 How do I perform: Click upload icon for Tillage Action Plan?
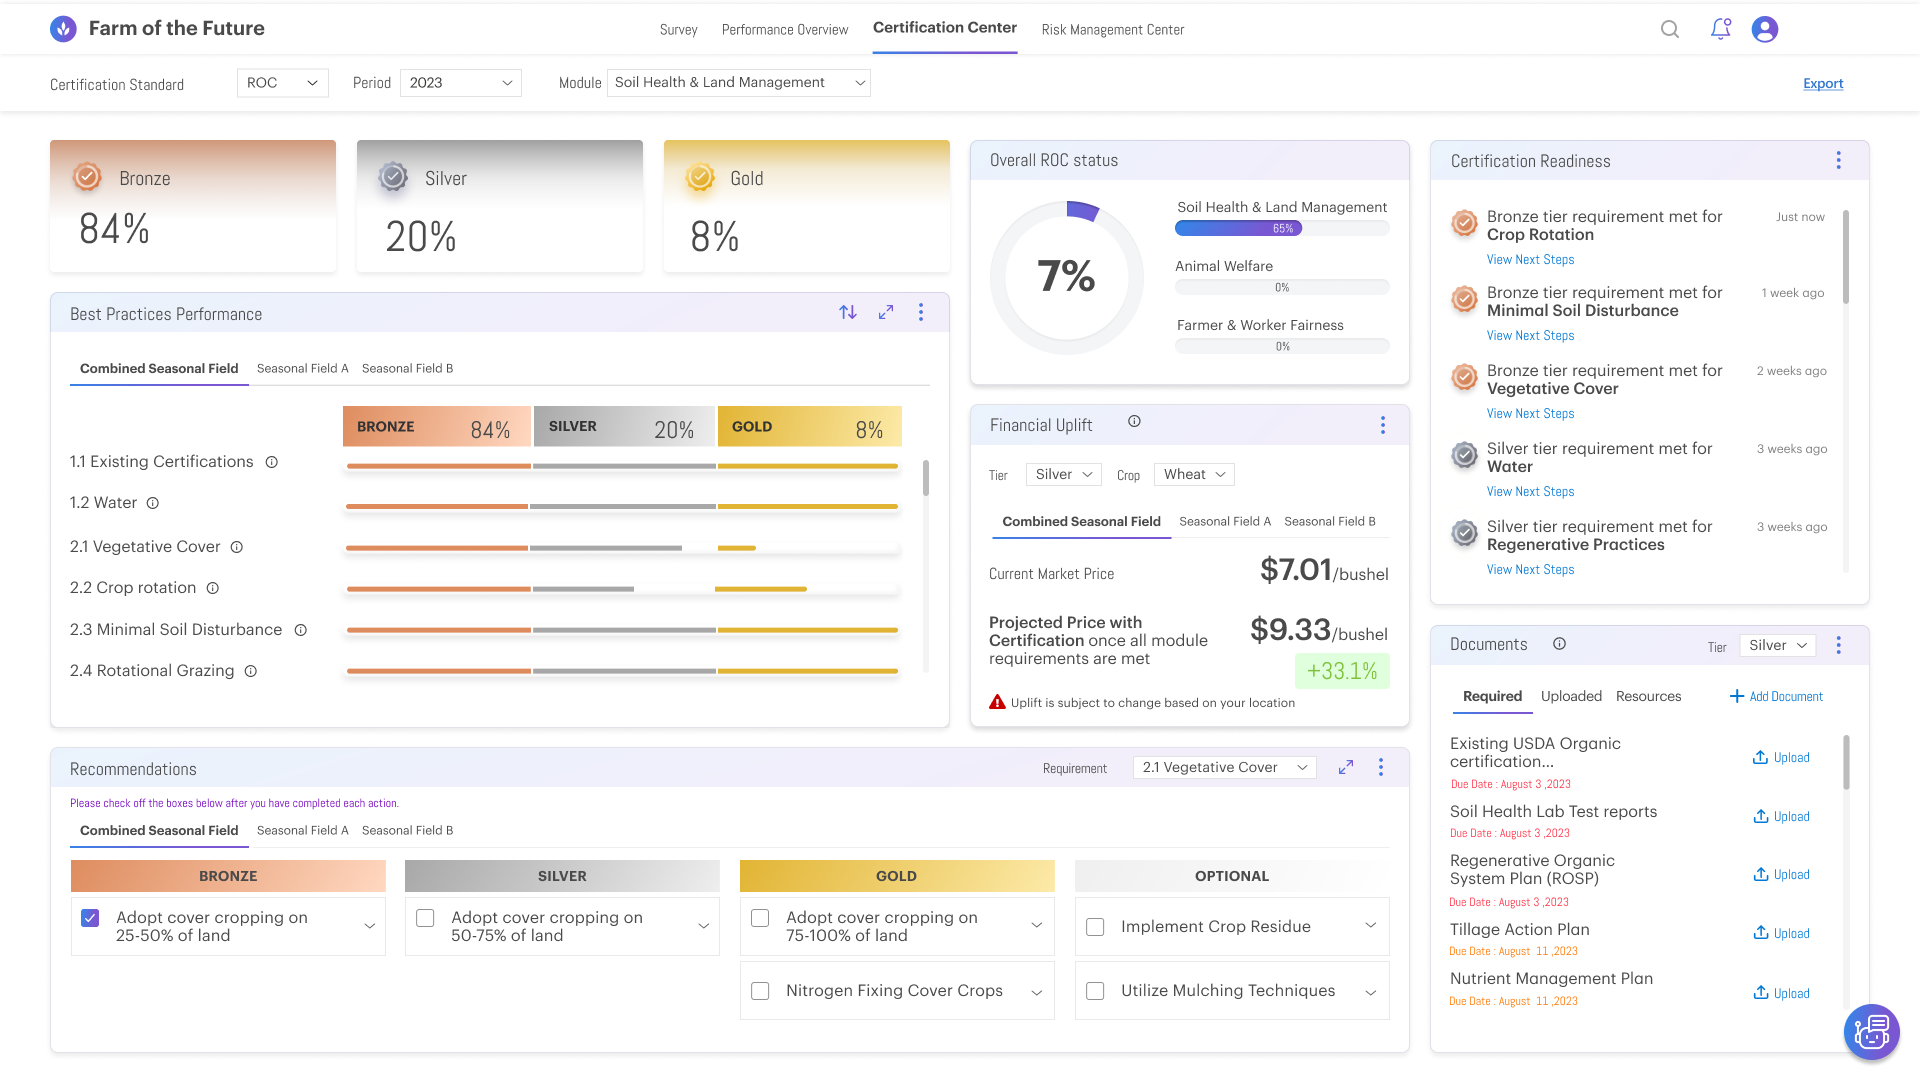click(1761, 933)
